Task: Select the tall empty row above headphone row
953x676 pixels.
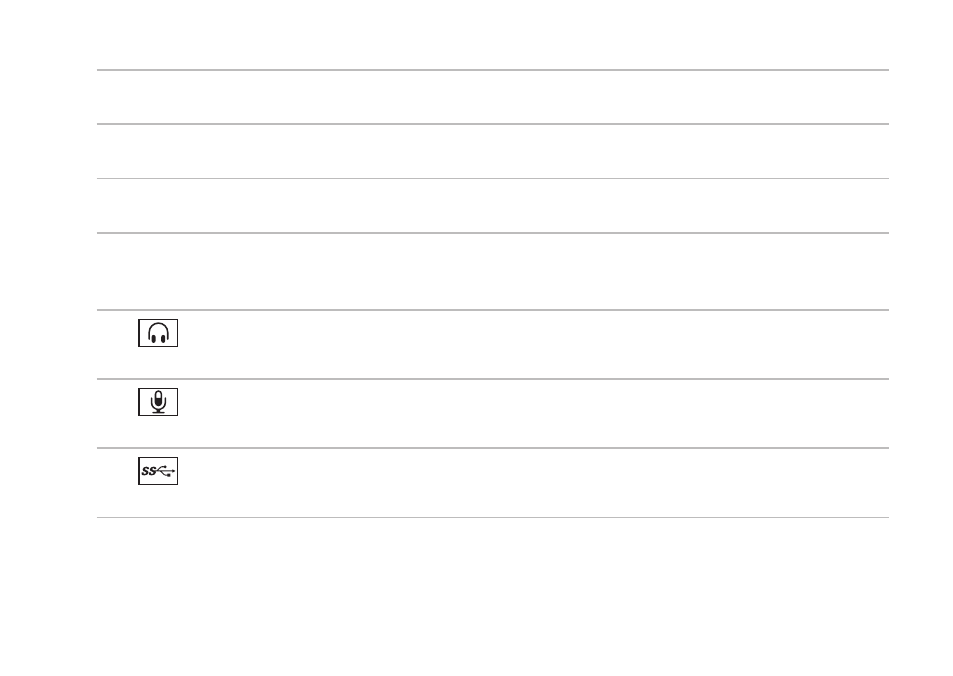Action: (493, 271)
